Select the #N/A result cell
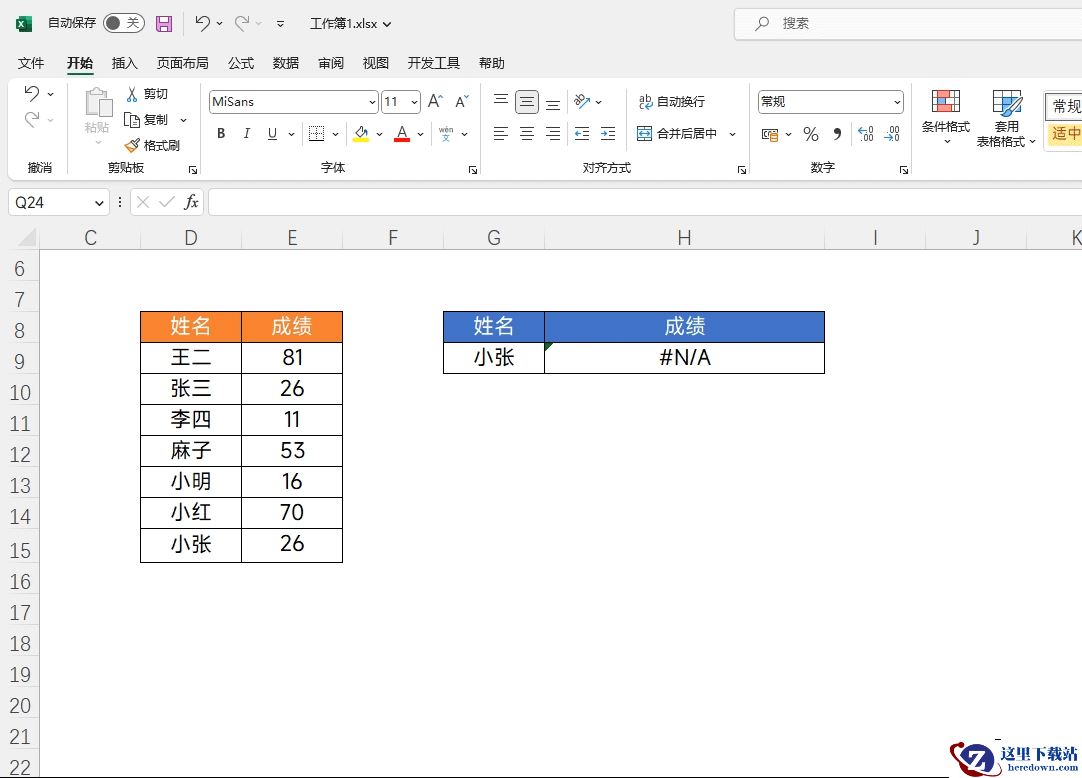This screenshot has height=778, width=1082. tap(684, 358)
